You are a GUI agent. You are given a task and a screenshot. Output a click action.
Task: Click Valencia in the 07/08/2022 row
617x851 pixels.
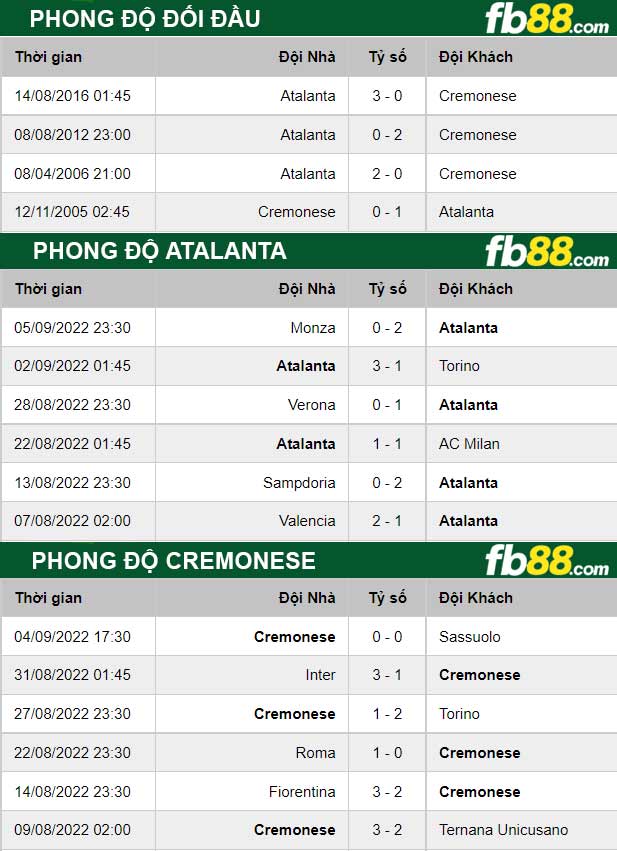pos(307,520)
